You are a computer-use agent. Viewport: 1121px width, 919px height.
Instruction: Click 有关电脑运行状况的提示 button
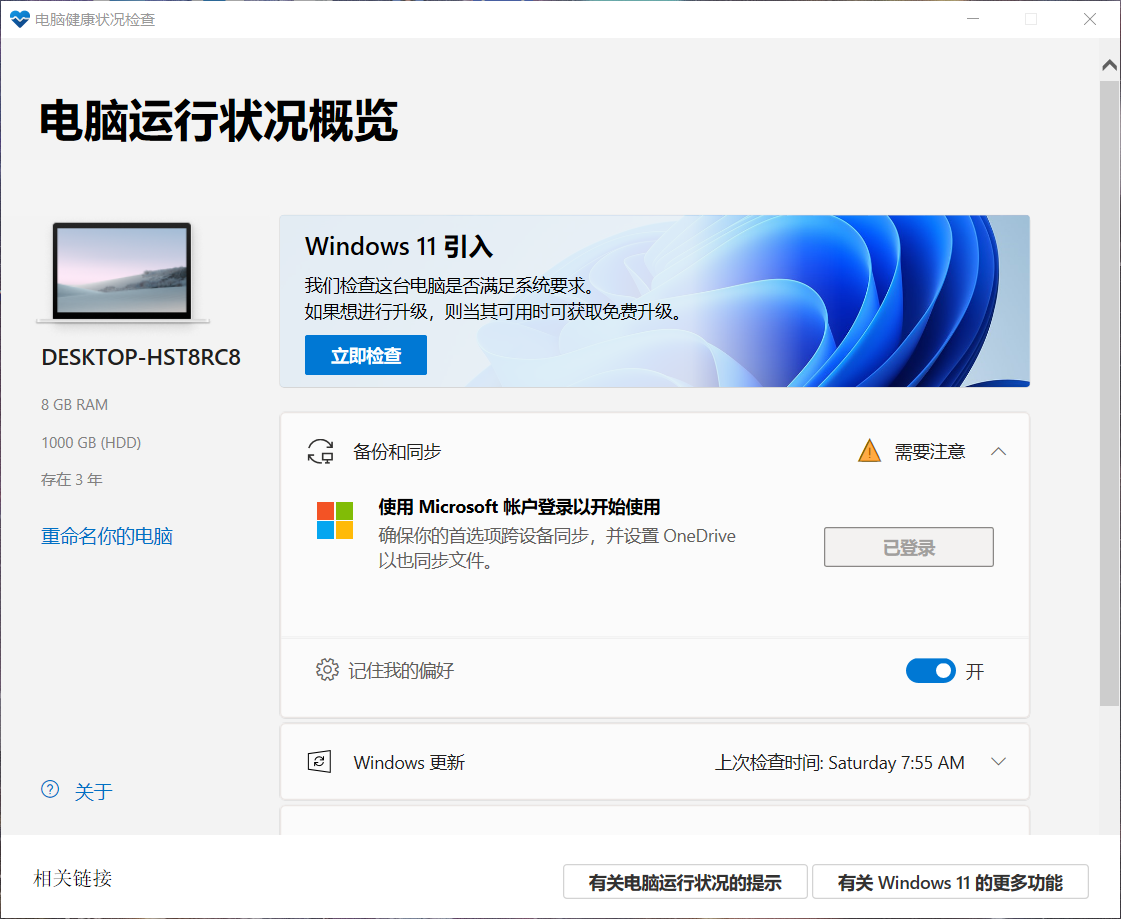[686, 881]
